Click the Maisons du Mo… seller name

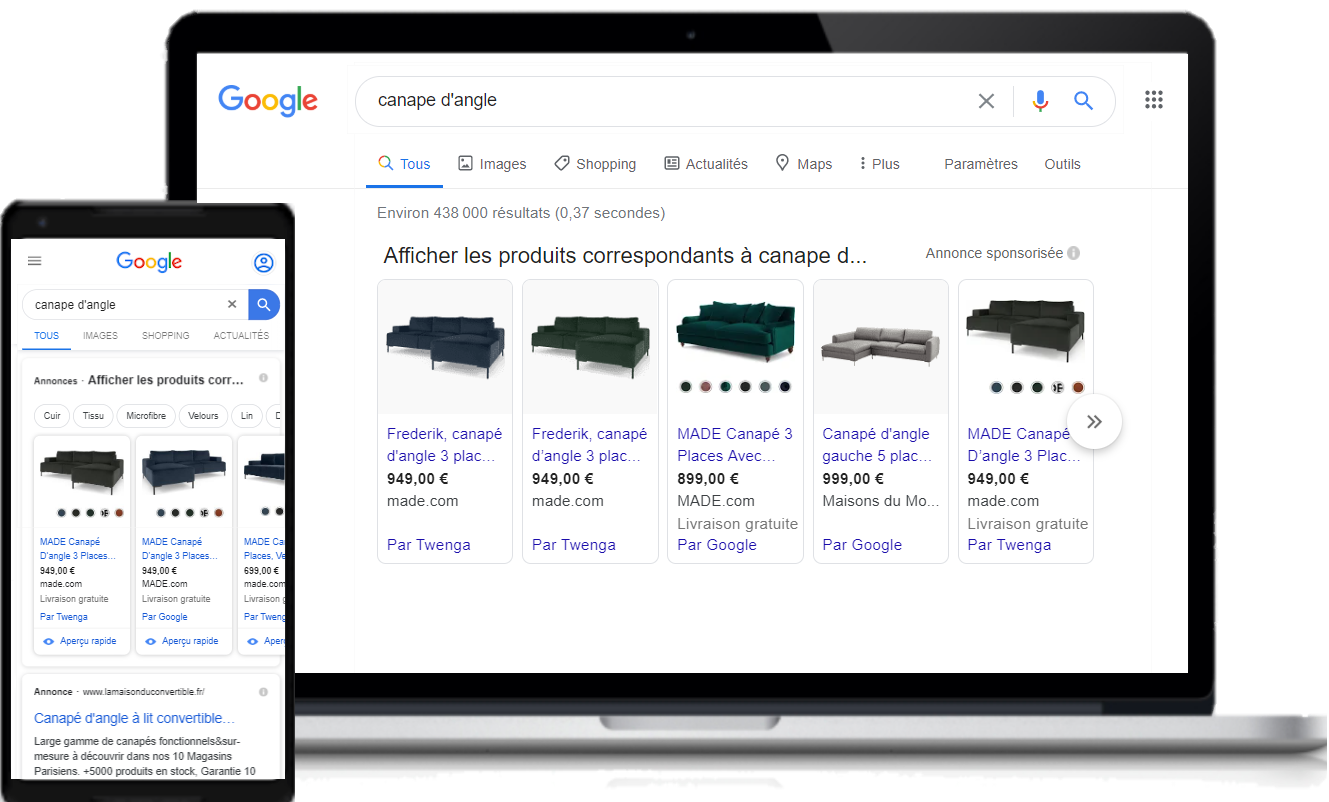point(879,501)
